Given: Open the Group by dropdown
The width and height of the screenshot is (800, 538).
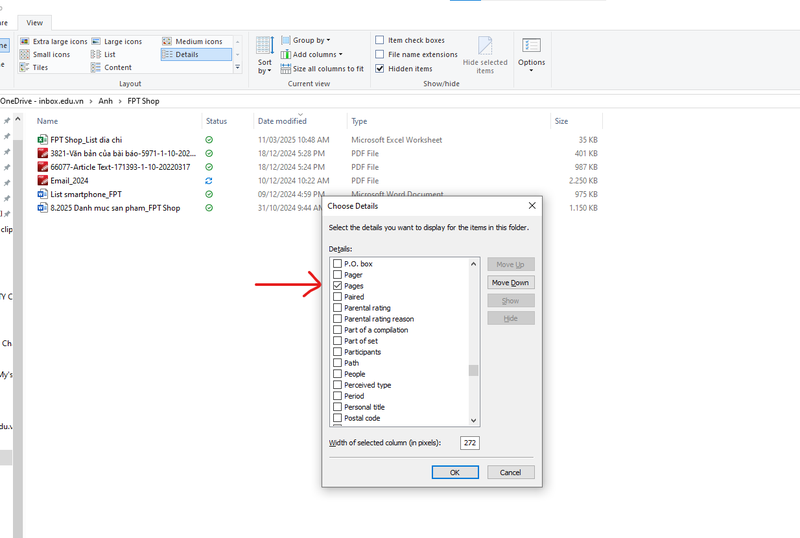Looking at the screenshot, I should pos(306,40).
